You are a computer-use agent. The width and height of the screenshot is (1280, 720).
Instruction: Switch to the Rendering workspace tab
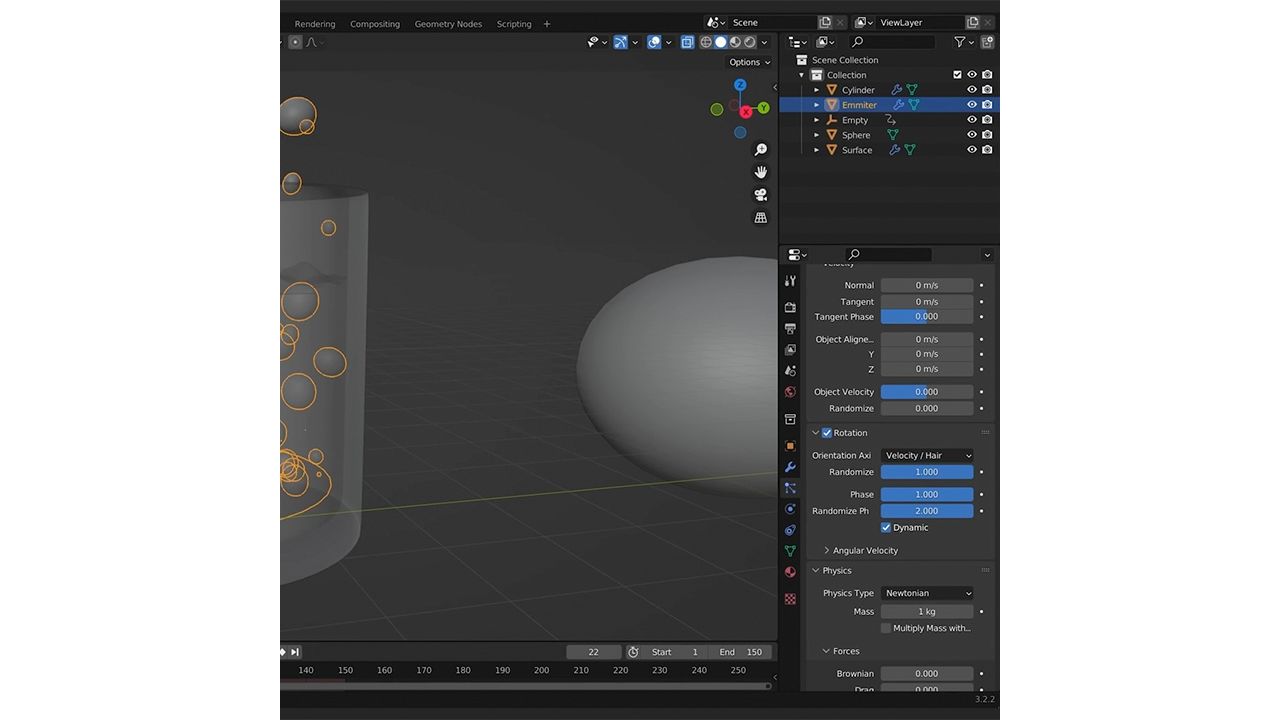pyautogui.click(x=315, y=24)
